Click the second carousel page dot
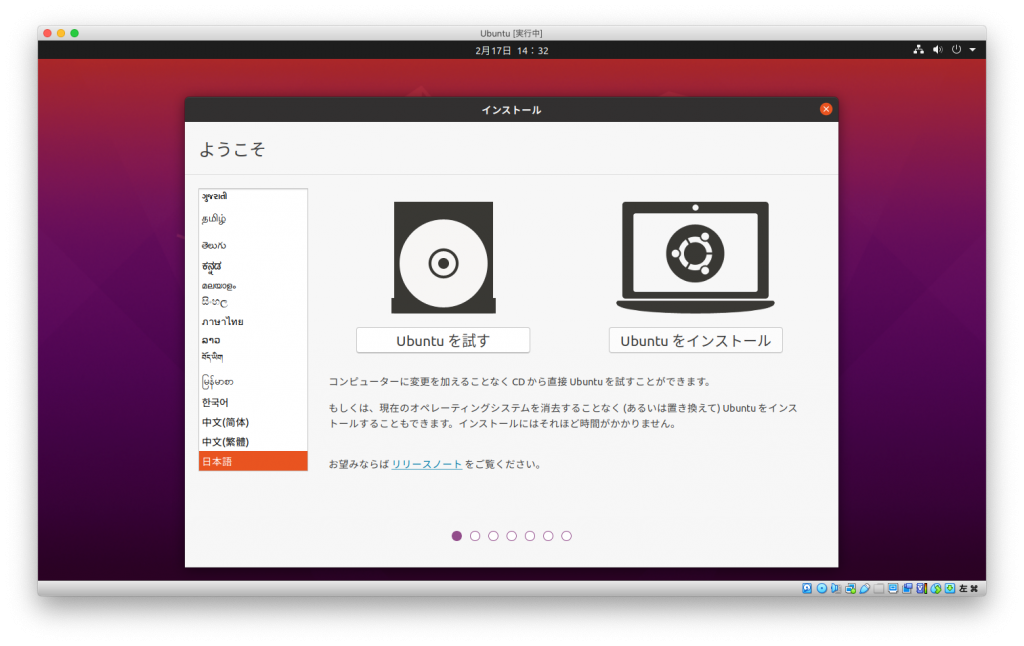Screen dimensions: 1024x646 pos(474,536)
